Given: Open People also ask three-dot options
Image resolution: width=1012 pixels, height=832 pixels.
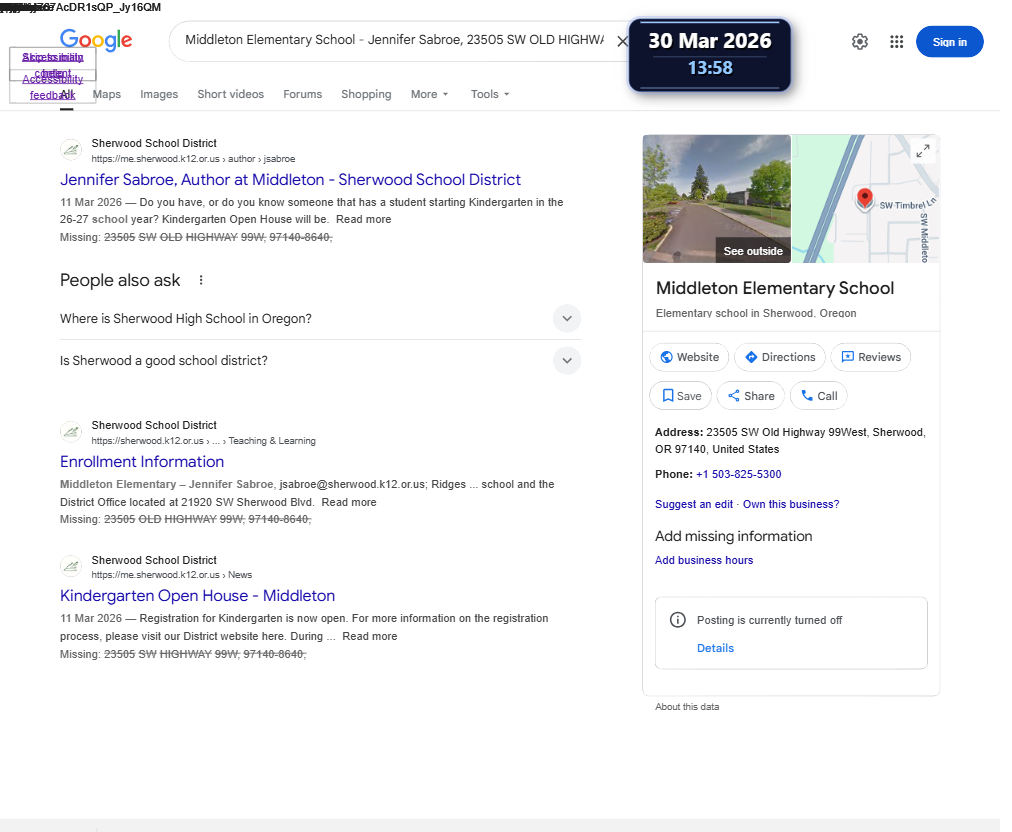Looking at the screenshot, I should (x=201, y=280).
